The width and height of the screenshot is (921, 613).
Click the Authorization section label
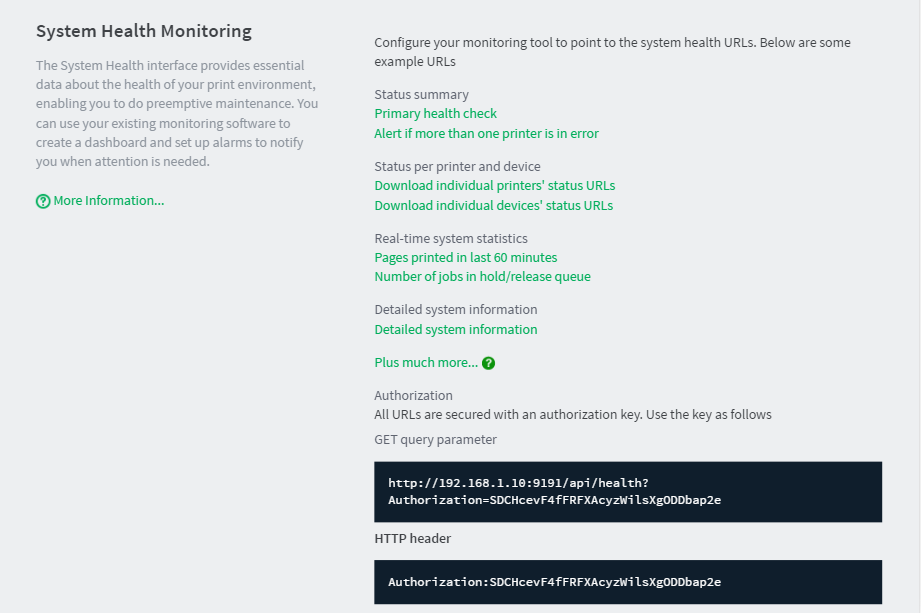tap(414, 395)
